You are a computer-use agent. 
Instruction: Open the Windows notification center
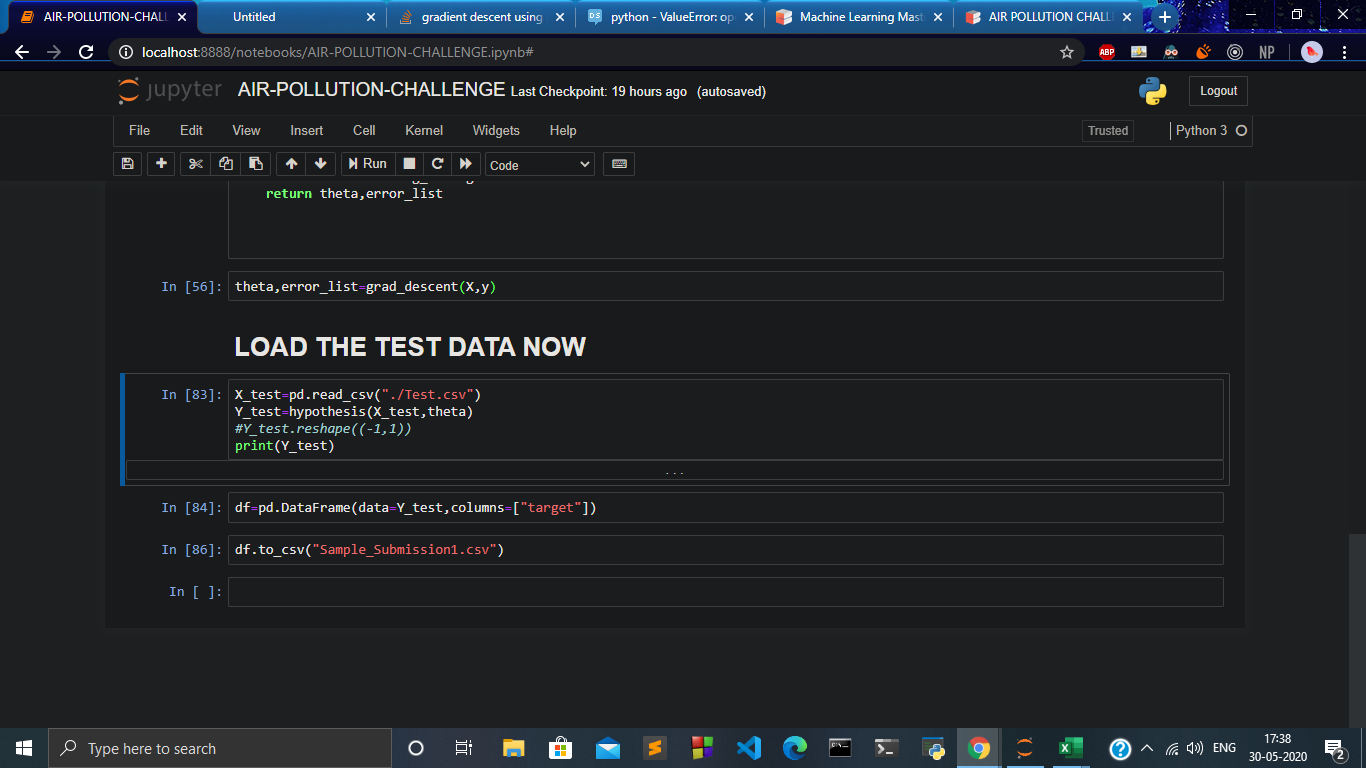point(1335,748)
